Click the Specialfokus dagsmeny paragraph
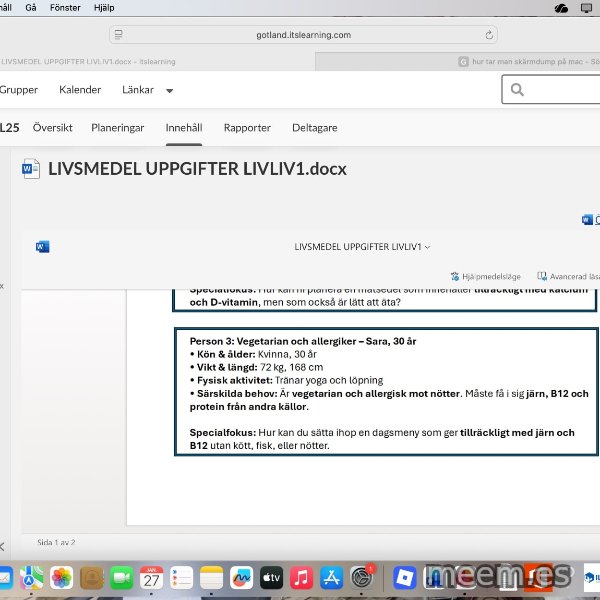 382,439
